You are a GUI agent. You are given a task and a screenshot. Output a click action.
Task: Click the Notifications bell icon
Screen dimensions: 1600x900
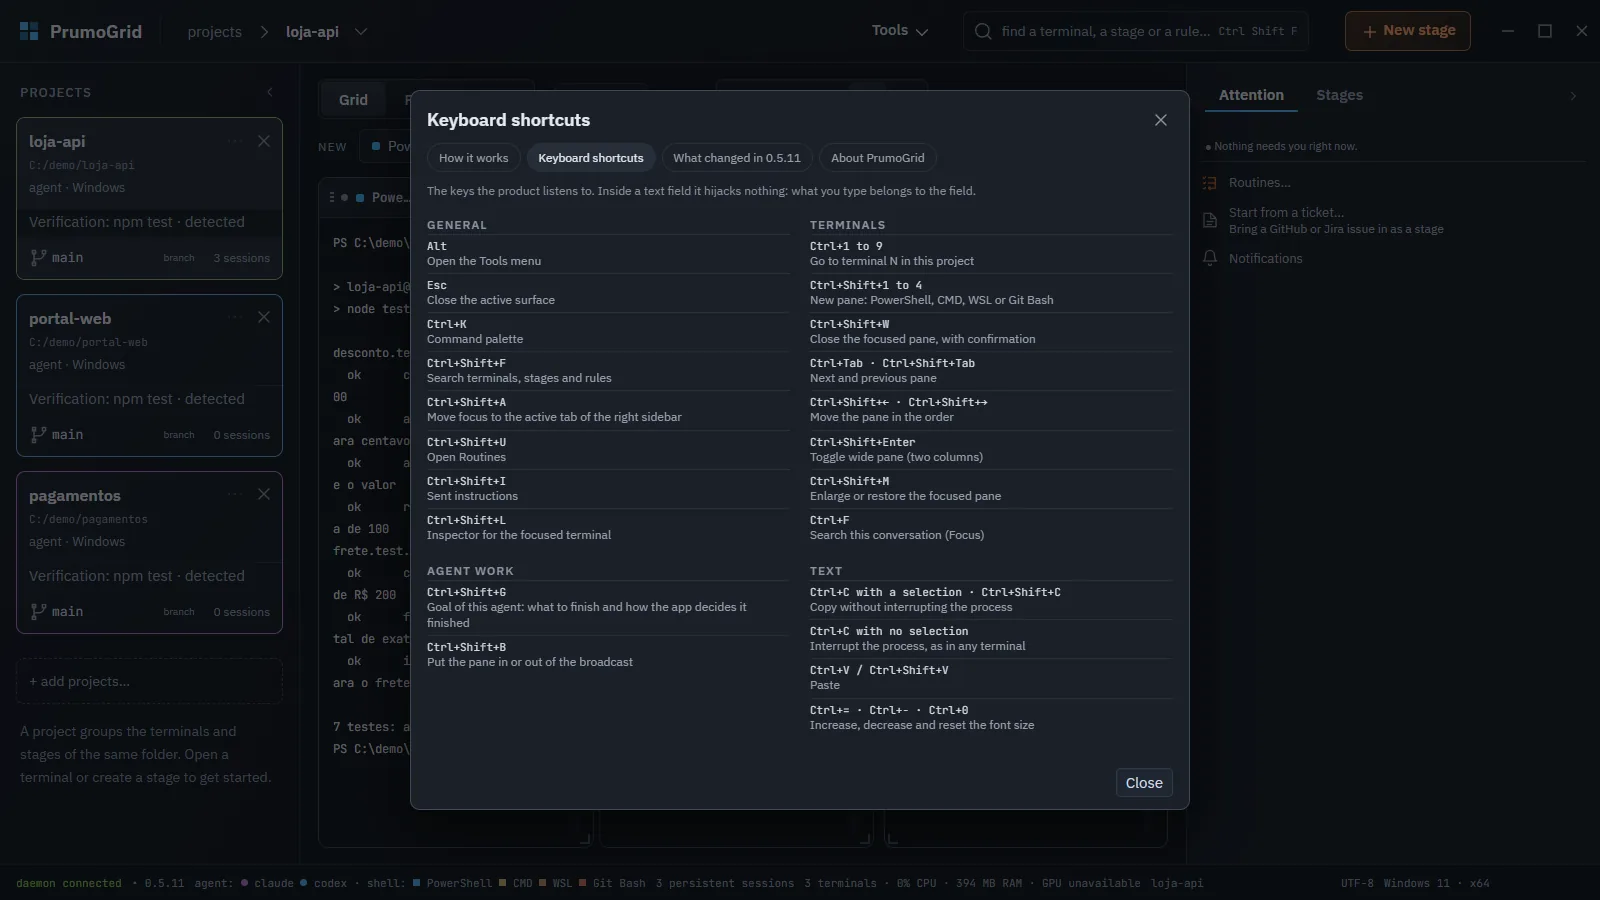click(1209, 258)
